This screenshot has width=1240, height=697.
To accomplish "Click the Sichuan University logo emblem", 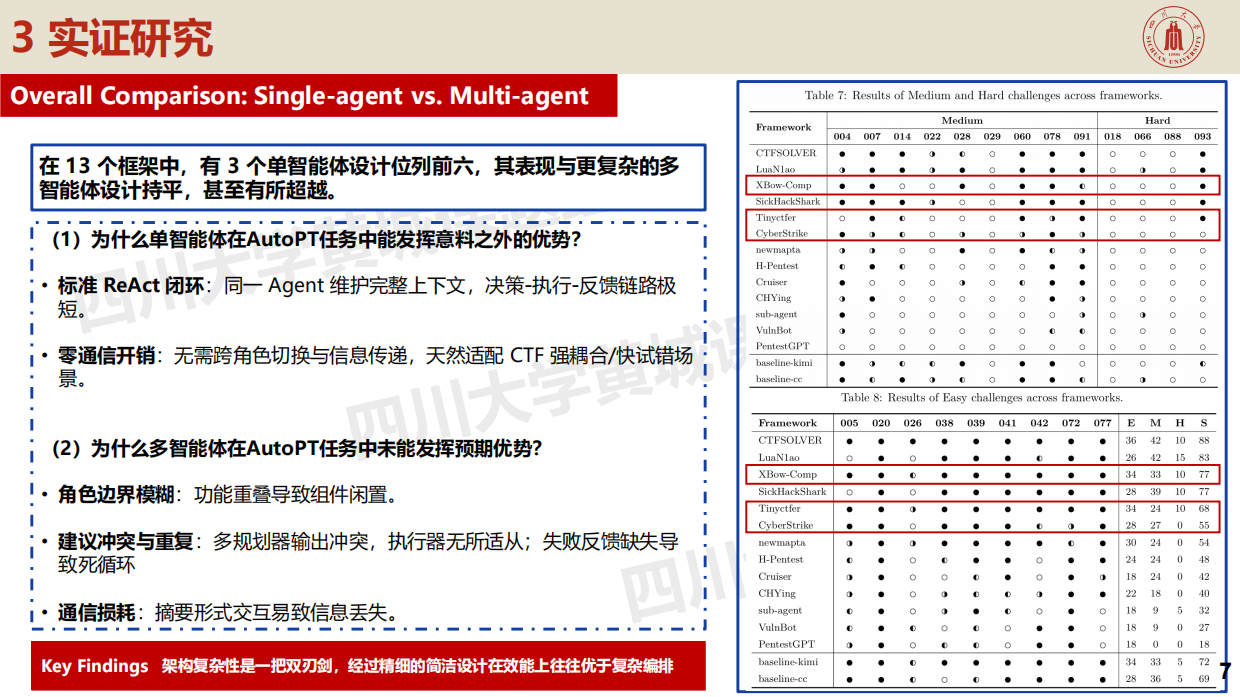I will [1174, 37].
